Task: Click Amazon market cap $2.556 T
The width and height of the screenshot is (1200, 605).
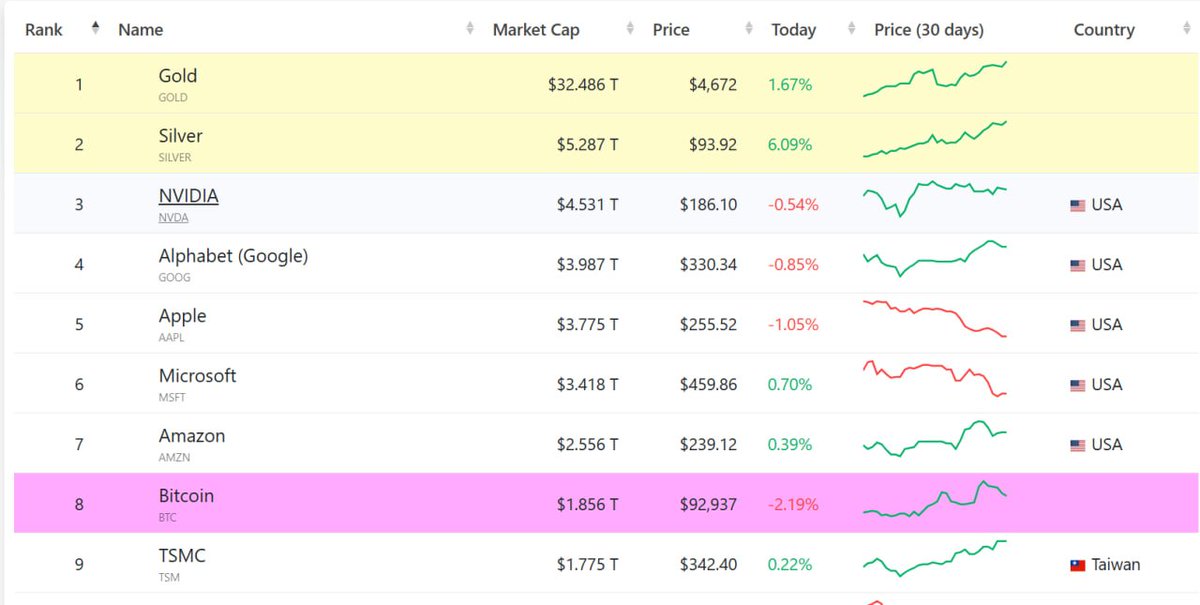Action: point(588,445)
